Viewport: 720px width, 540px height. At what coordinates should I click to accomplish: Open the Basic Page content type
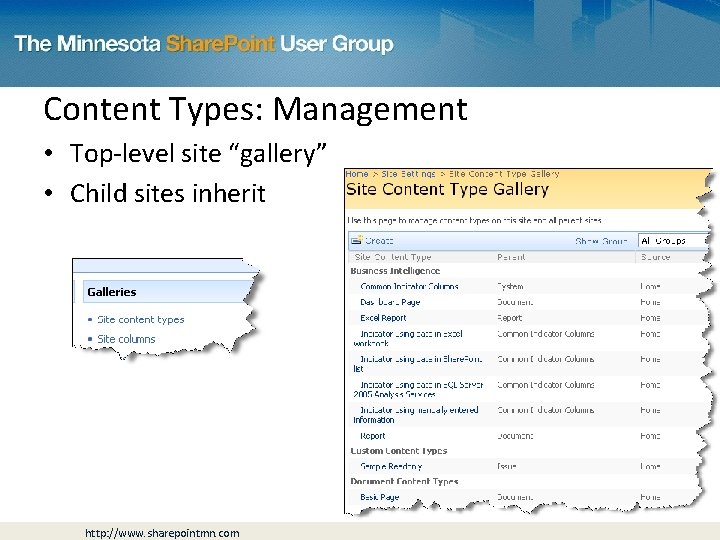(379, 497)
